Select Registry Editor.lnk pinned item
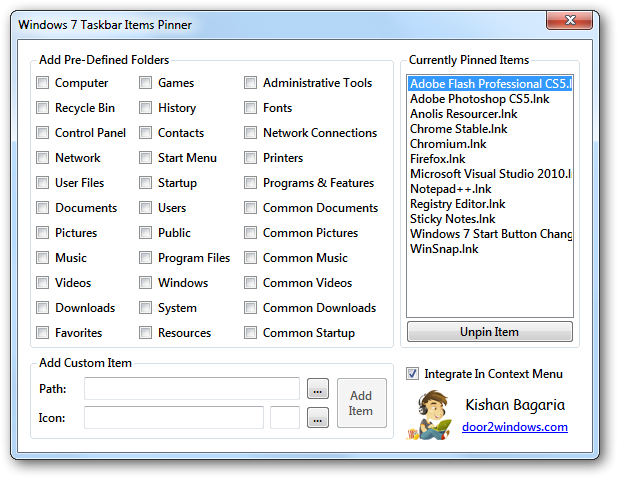Screen dimensions: 618x478 [490, 204]
